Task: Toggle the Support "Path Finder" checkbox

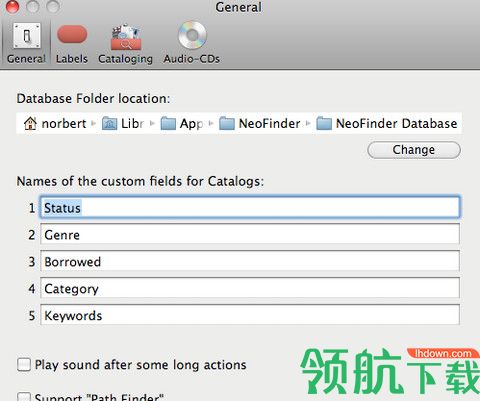Action: tap(24, 397)
